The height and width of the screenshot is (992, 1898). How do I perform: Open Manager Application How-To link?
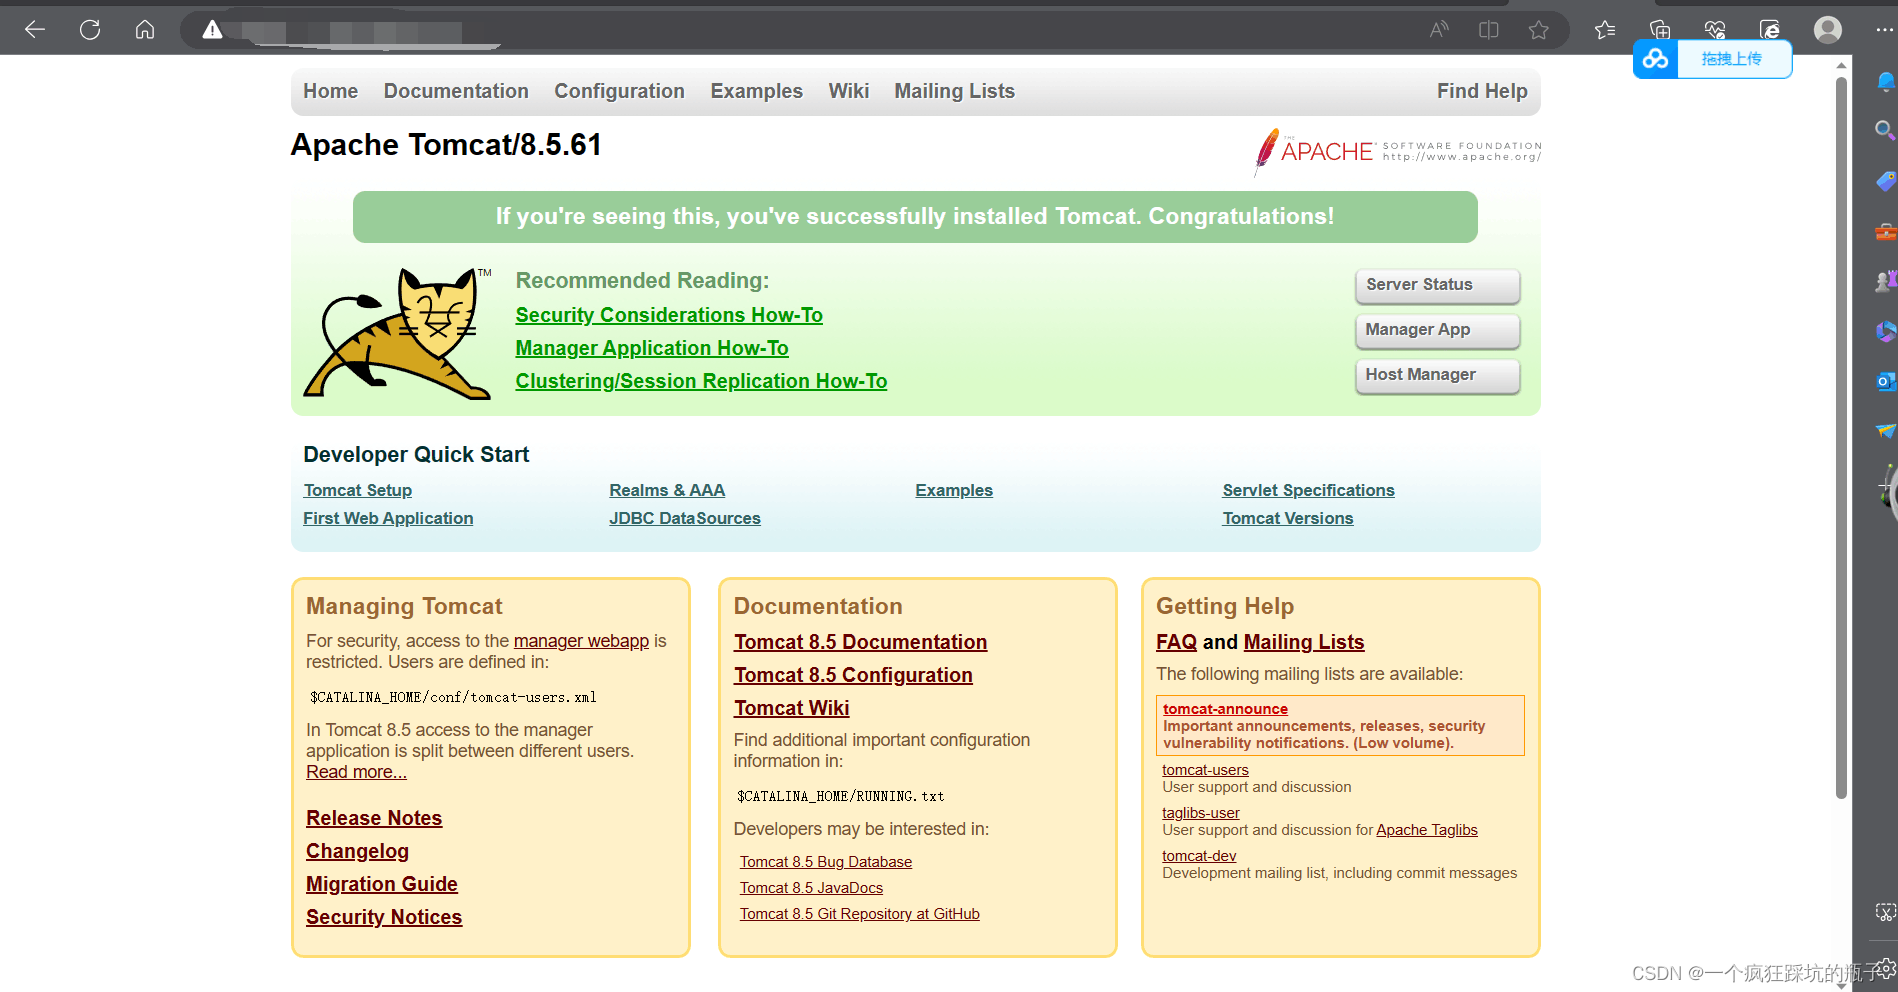click(x=652, y=348)
